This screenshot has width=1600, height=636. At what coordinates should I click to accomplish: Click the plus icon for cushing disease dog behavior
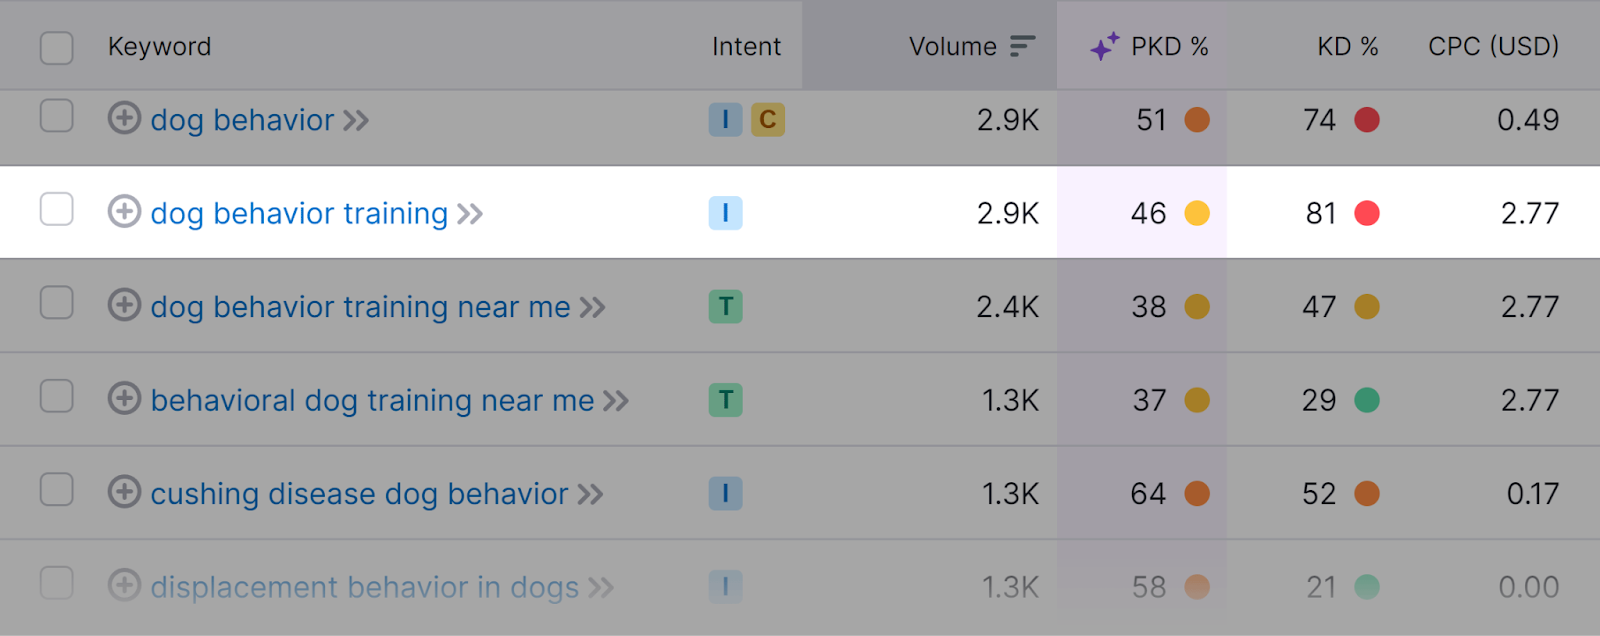[123, 493]
